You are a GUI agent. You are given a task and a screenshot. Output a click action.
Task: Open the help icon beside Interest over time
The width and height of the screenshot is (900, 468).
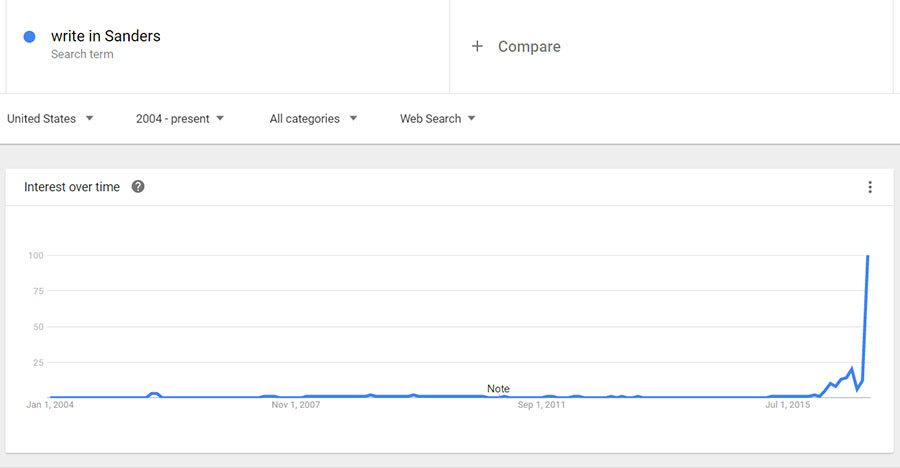pyautogui.click(x=138, y=186)
